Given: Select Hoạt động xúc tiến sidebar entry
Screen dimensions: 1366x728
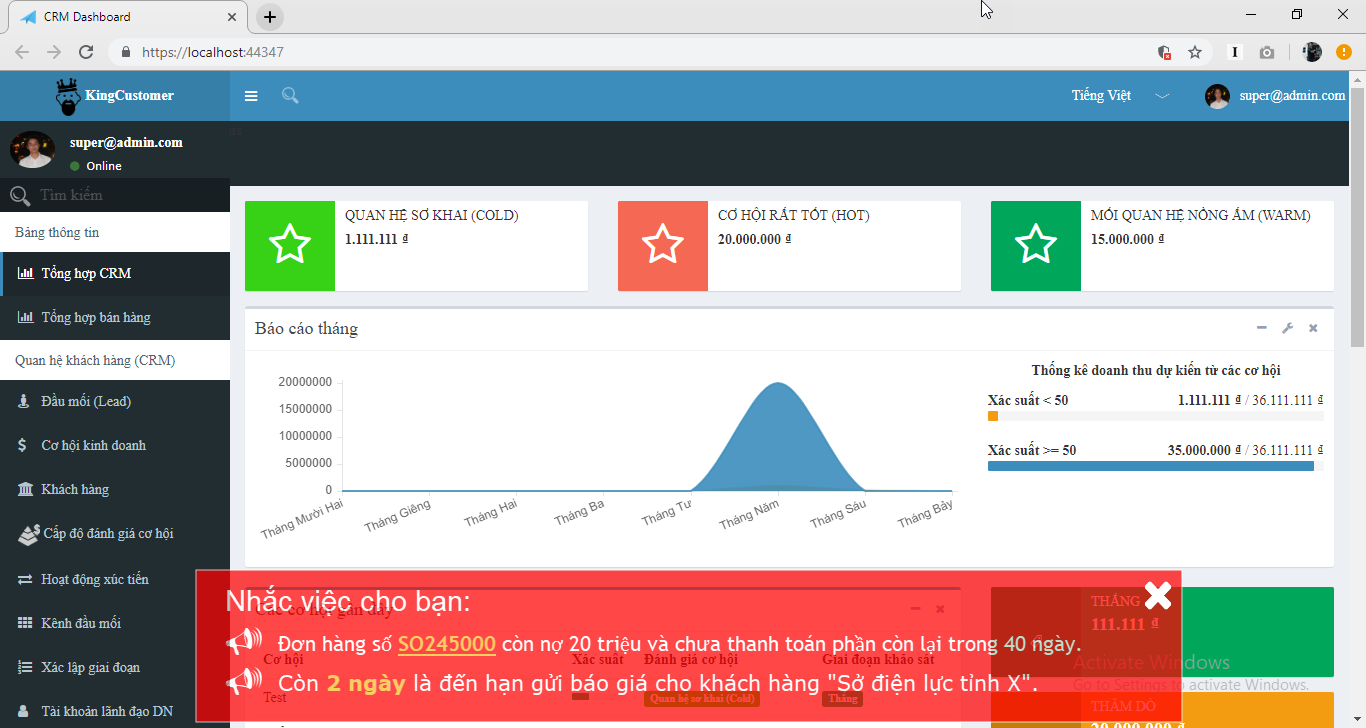Looking at the screenshot, I should [x=115, y=579].
